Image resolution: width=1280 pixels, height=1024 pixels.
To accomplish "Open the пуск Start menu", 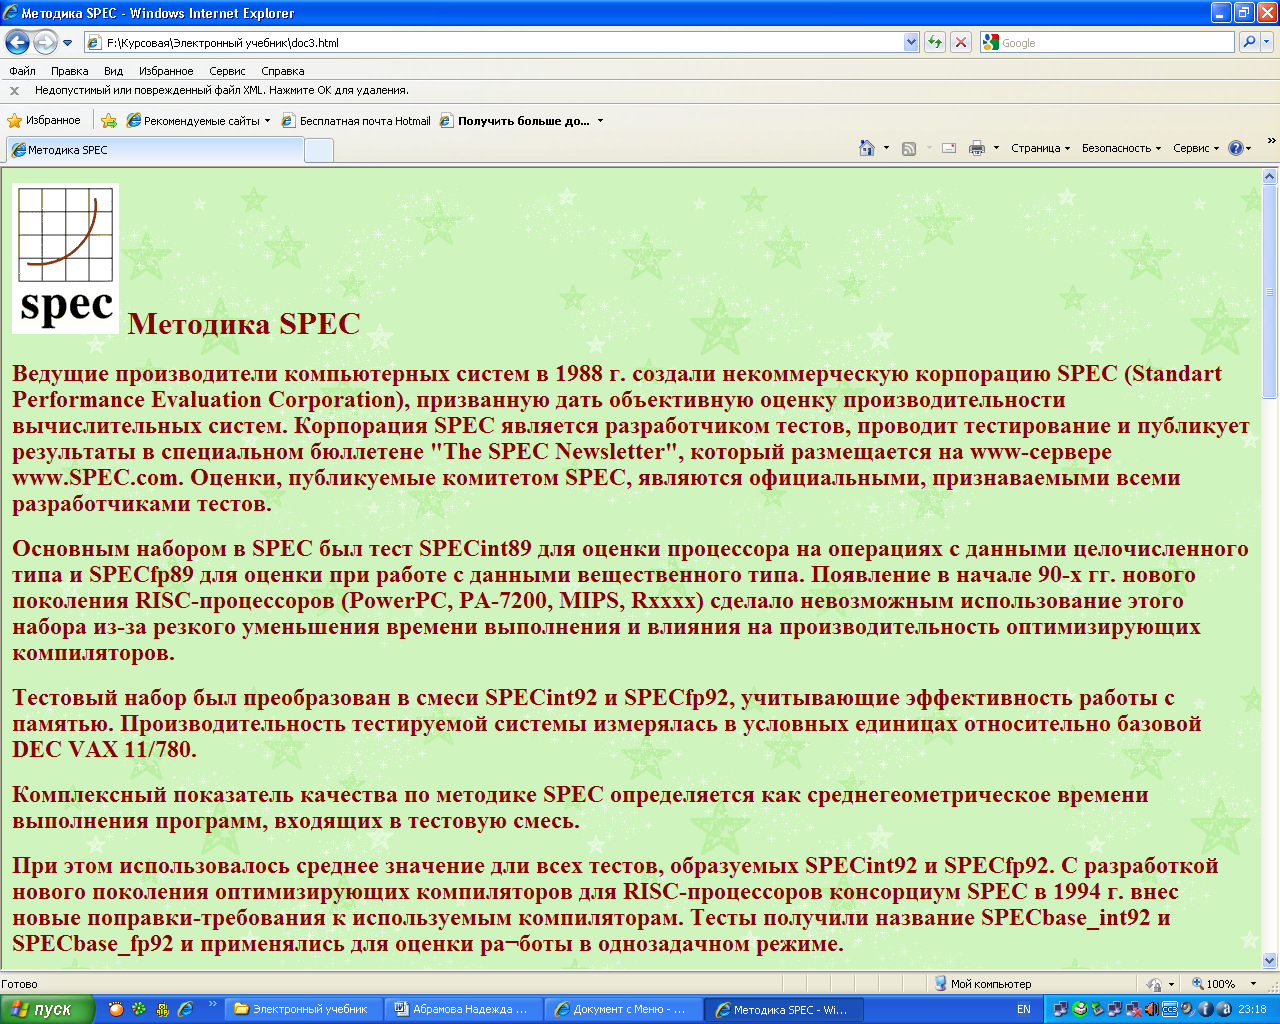I will (x=47, y=1009).
